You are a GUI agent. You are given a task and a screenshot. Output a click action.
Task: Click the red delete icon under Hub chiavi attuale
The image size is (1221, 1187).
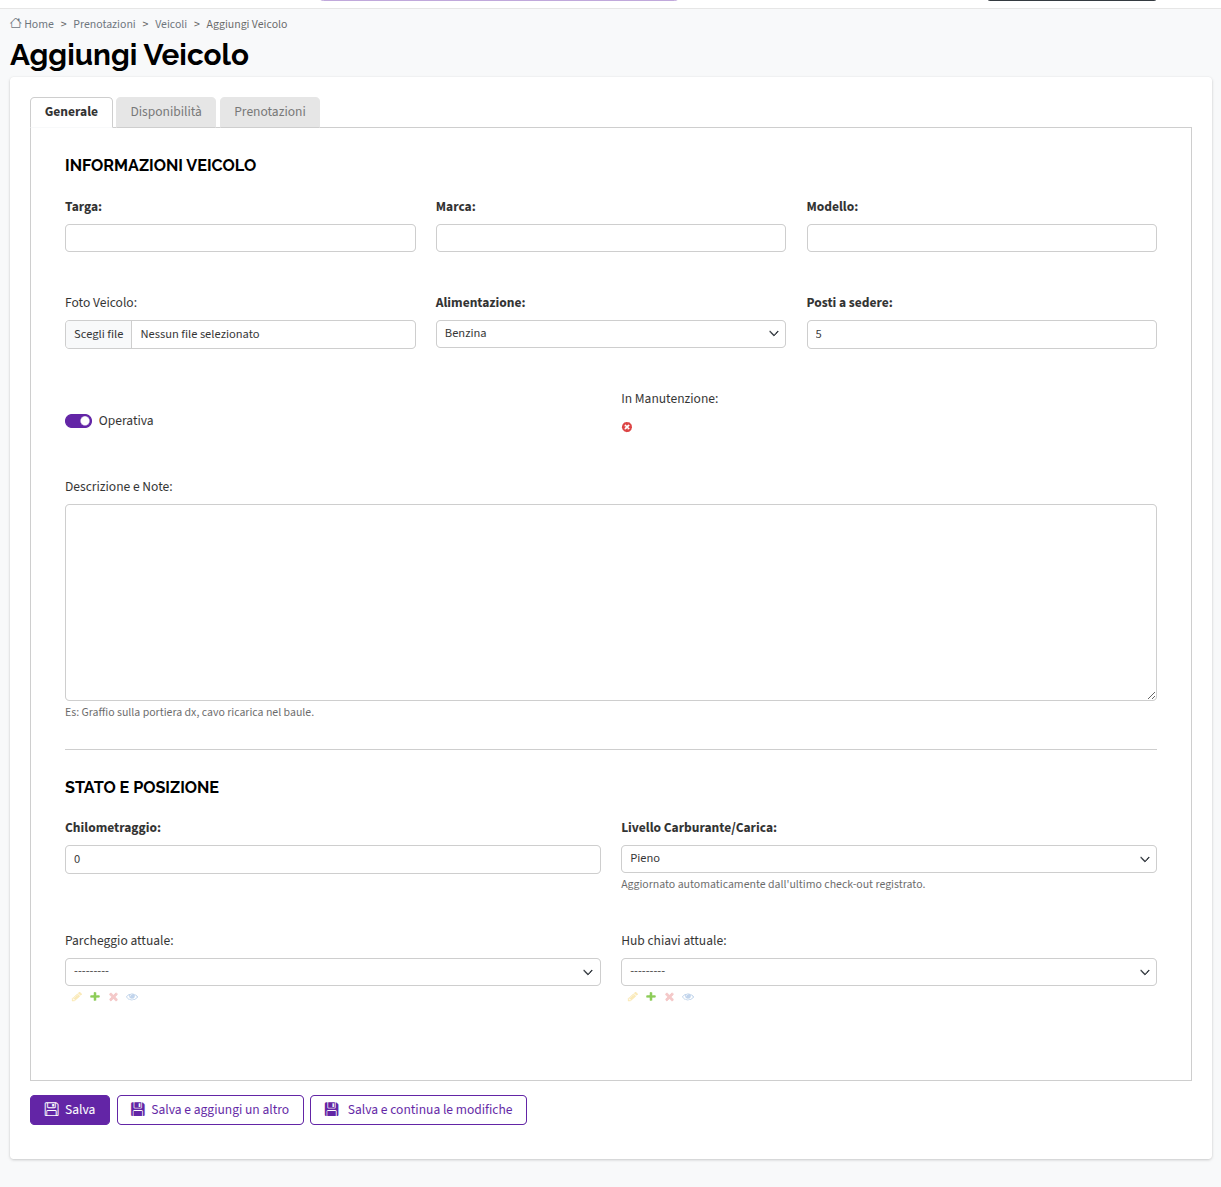tap(669, 997)
